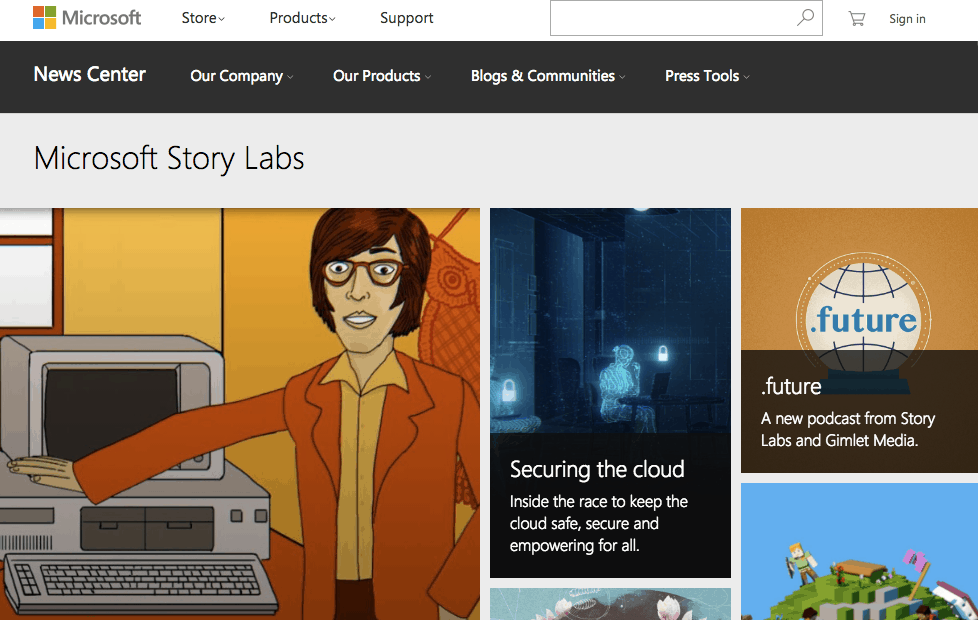
Task: Open the Our Products dropdown
Action: [x=382, y=76]
